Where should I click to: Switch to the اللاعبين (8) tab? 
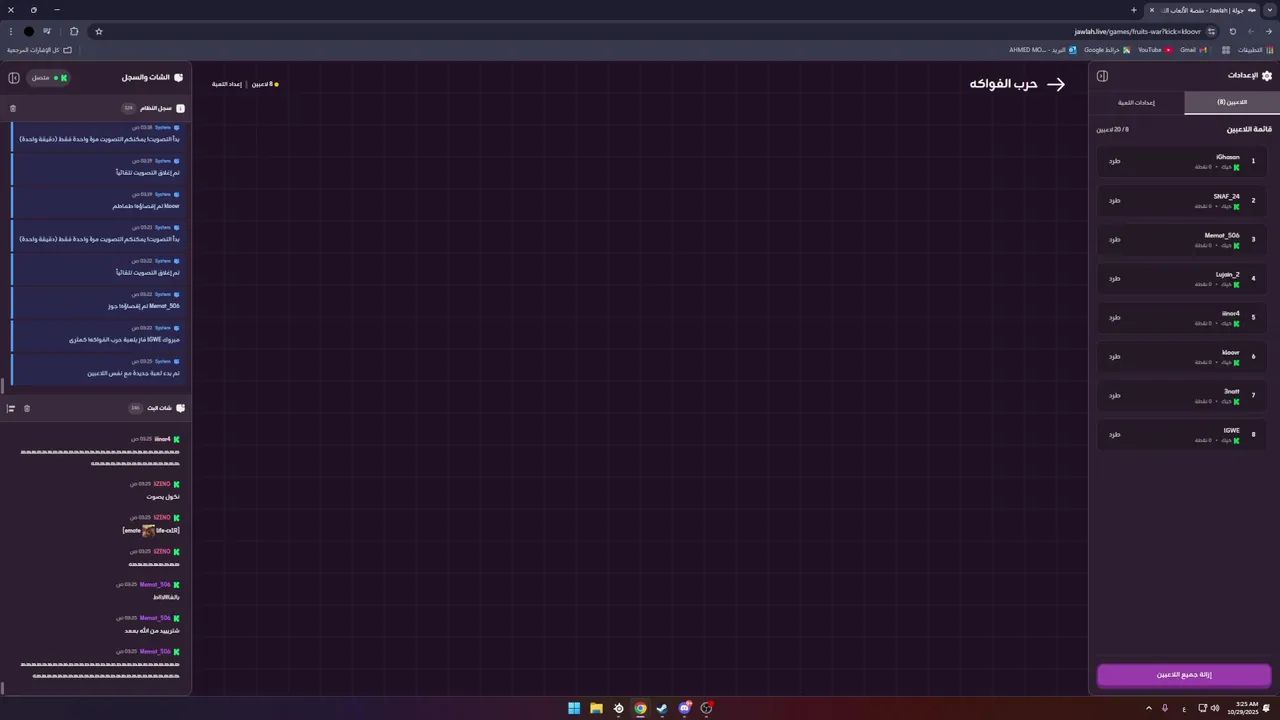(1232, 102)
